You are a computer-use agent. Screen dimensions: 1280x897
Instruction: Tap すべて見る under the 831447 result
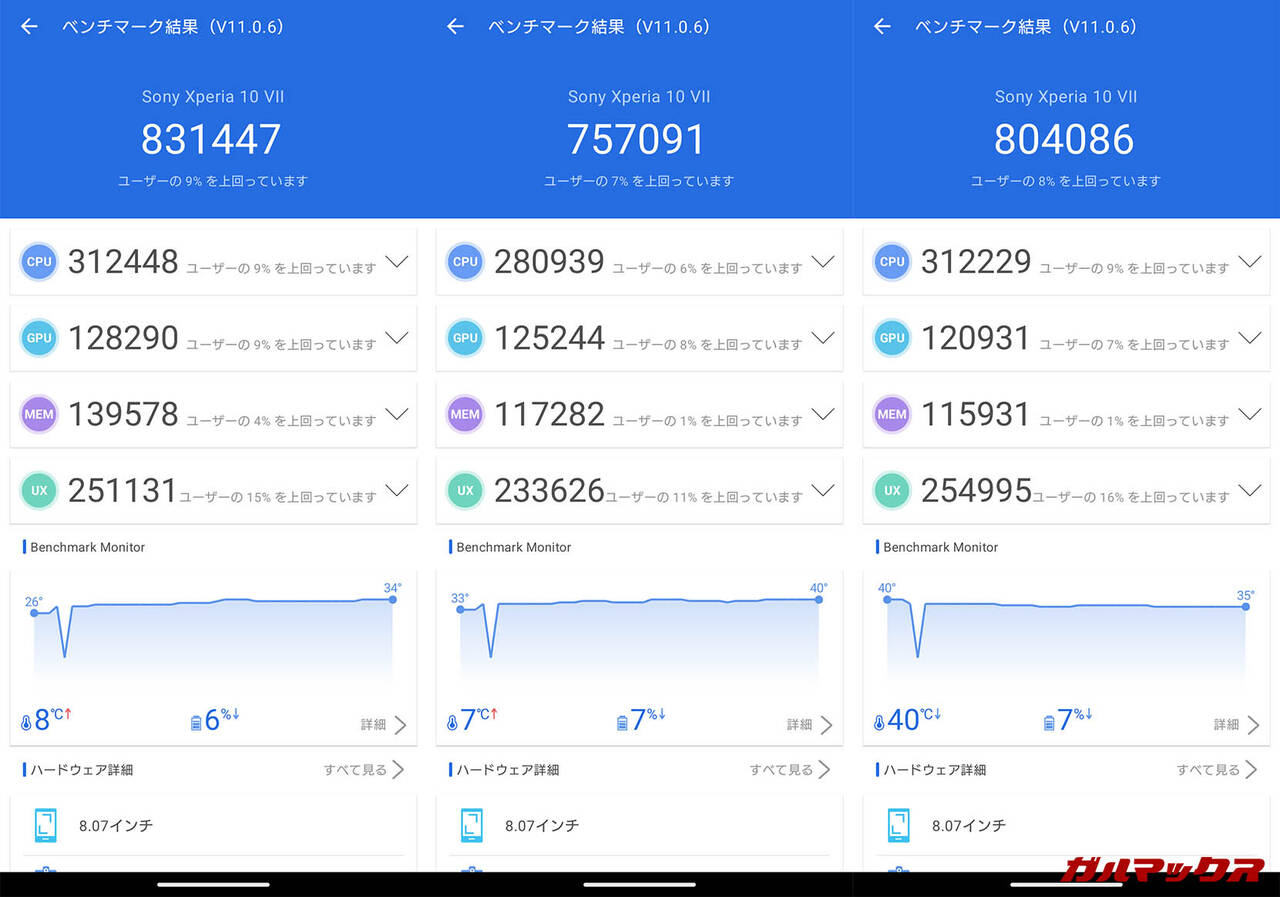pyautogui.click(x=363, y=770)
